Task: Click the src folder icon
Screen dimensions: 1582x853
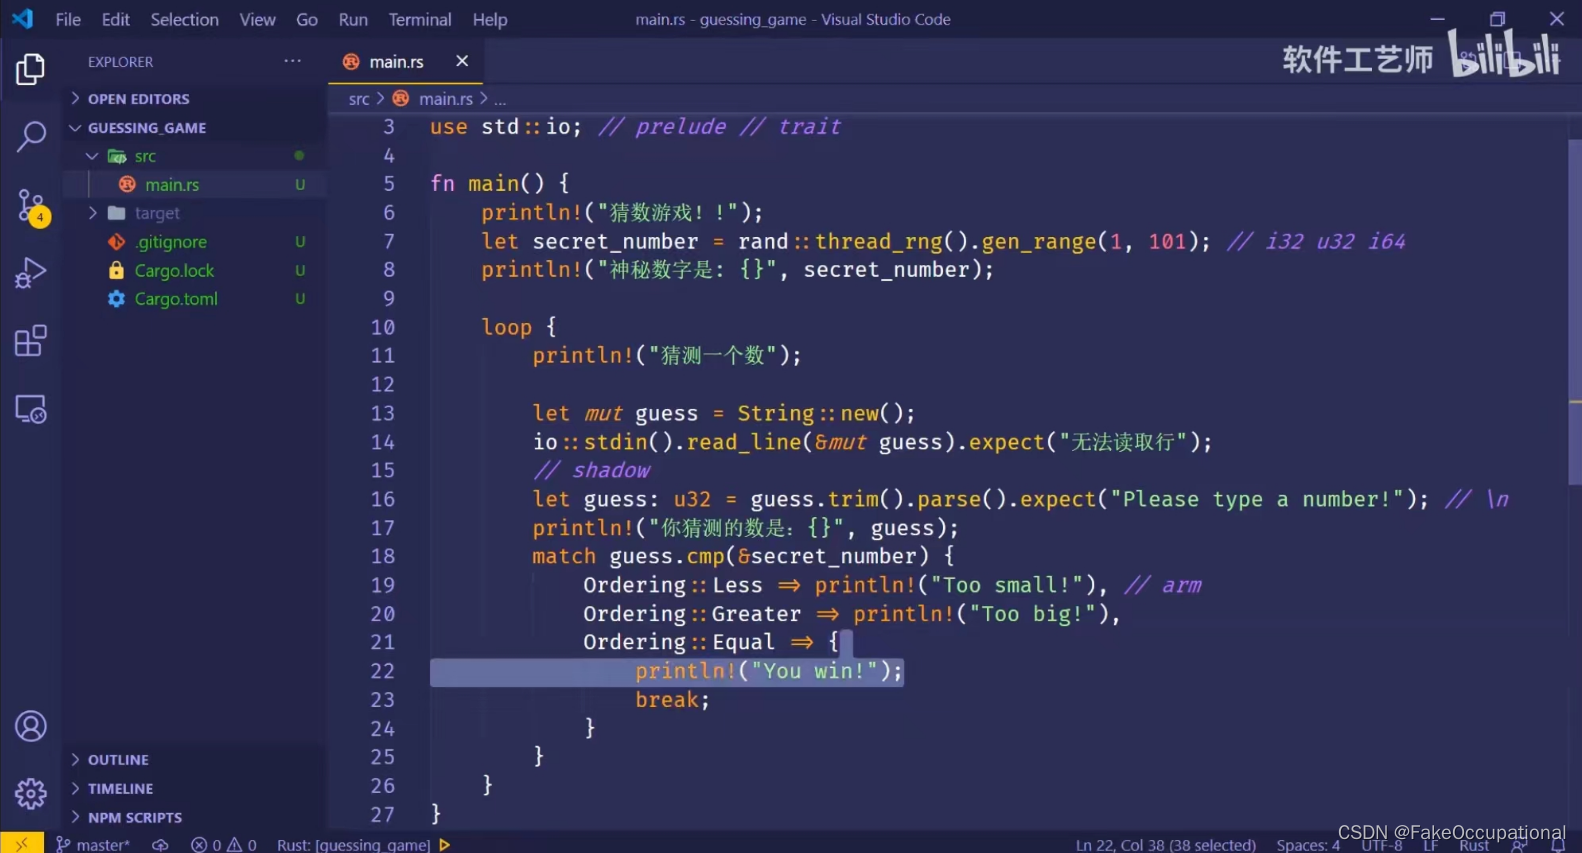Action: (117, 156)
